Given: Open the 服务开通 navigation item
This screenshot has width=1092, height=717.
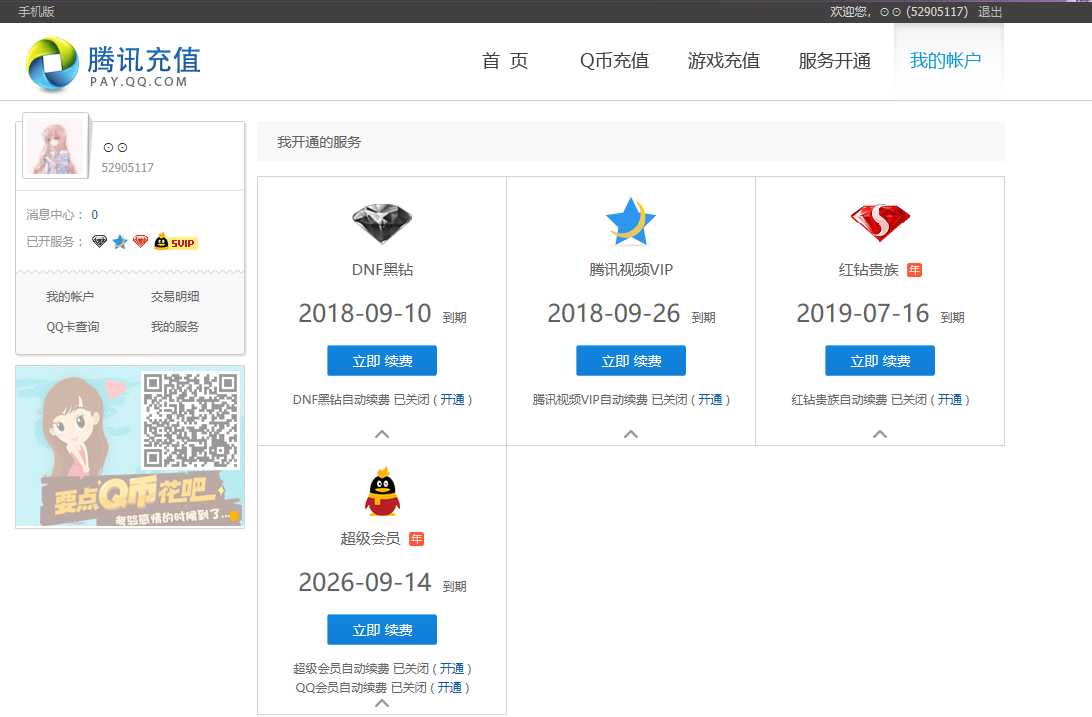Looking at the screenshot, I should tap(834, 61).
